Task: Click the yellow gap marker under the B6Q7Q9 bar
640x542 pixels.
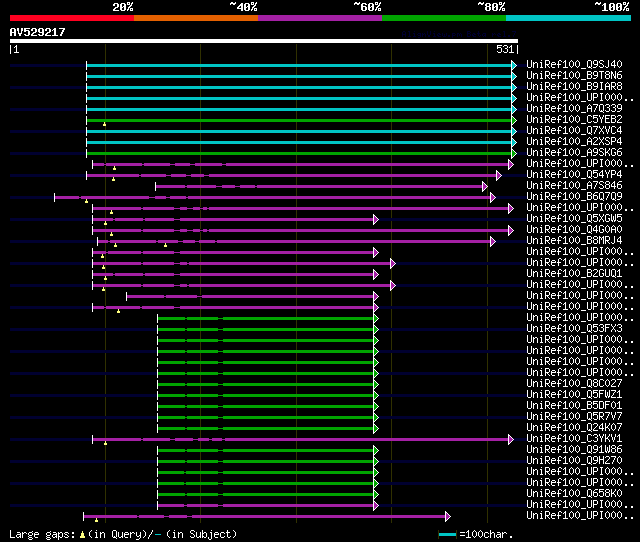Action: point(86,201)
